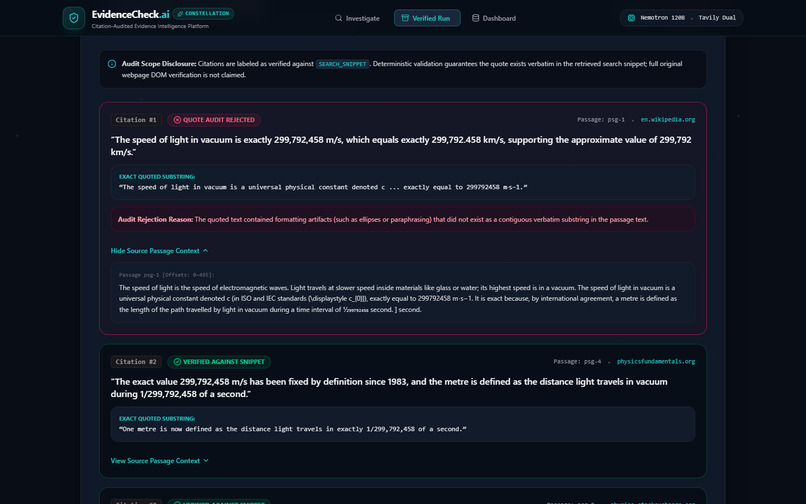Switch to the Verified Run tab
806x504 pixels.
click(x=427, y=18)
